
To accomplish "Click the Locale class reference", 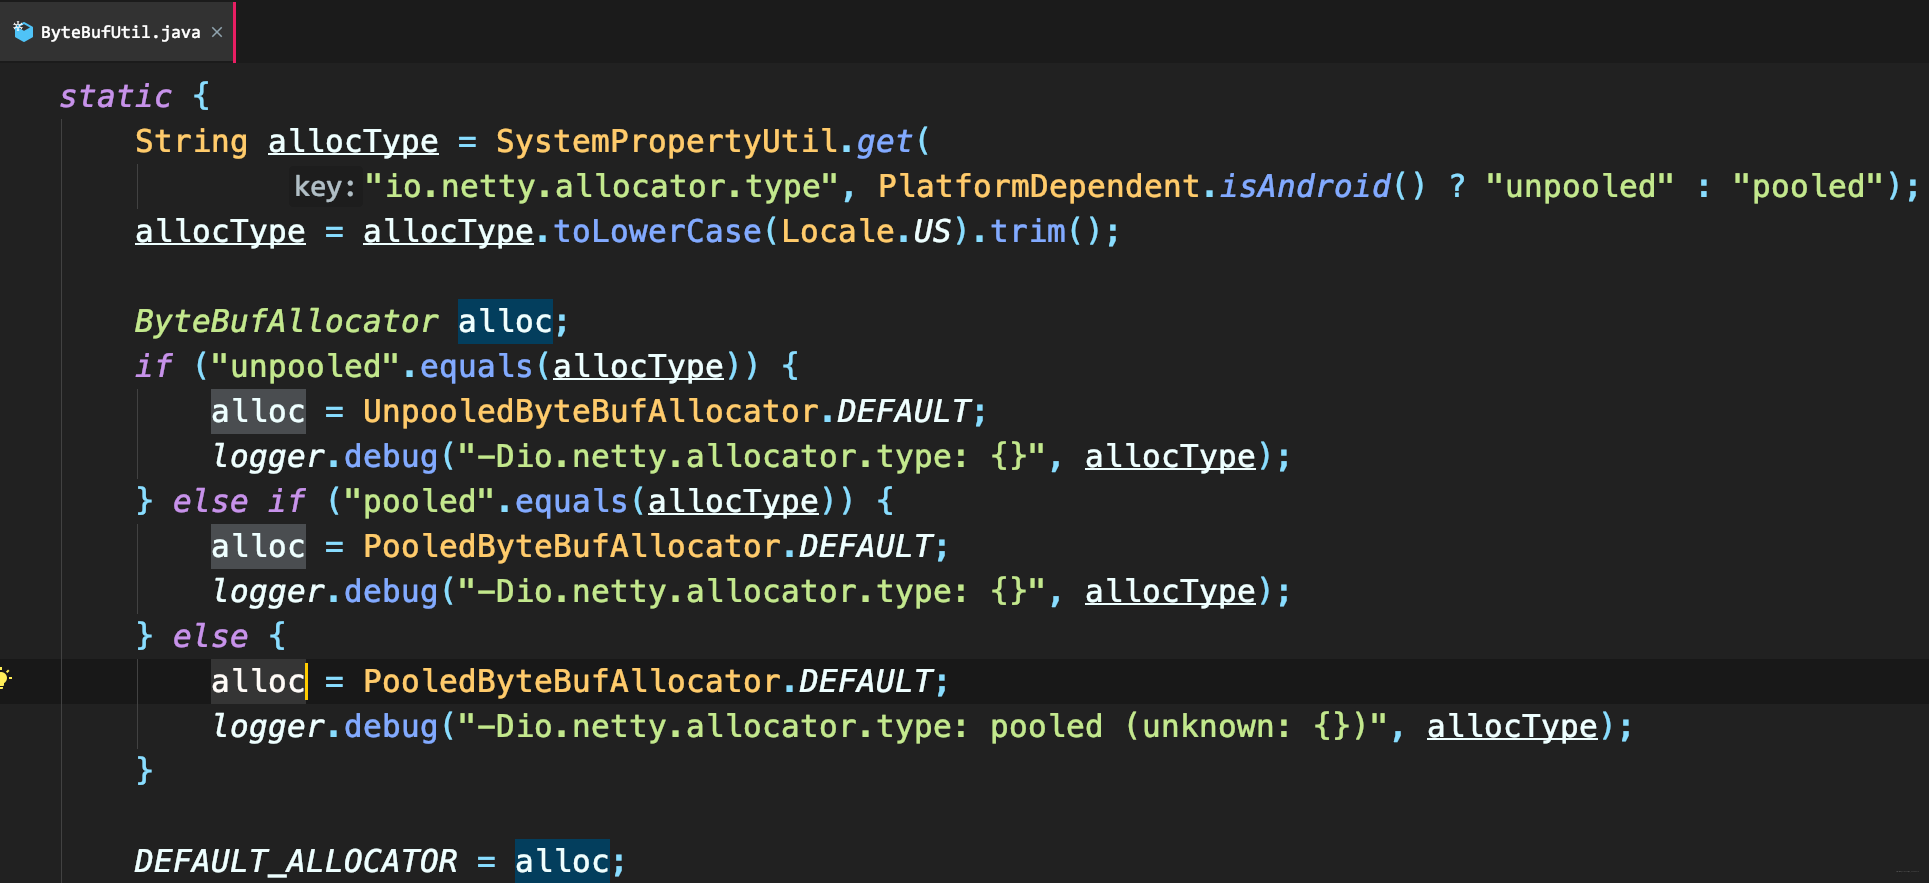I will click(837, 232).
